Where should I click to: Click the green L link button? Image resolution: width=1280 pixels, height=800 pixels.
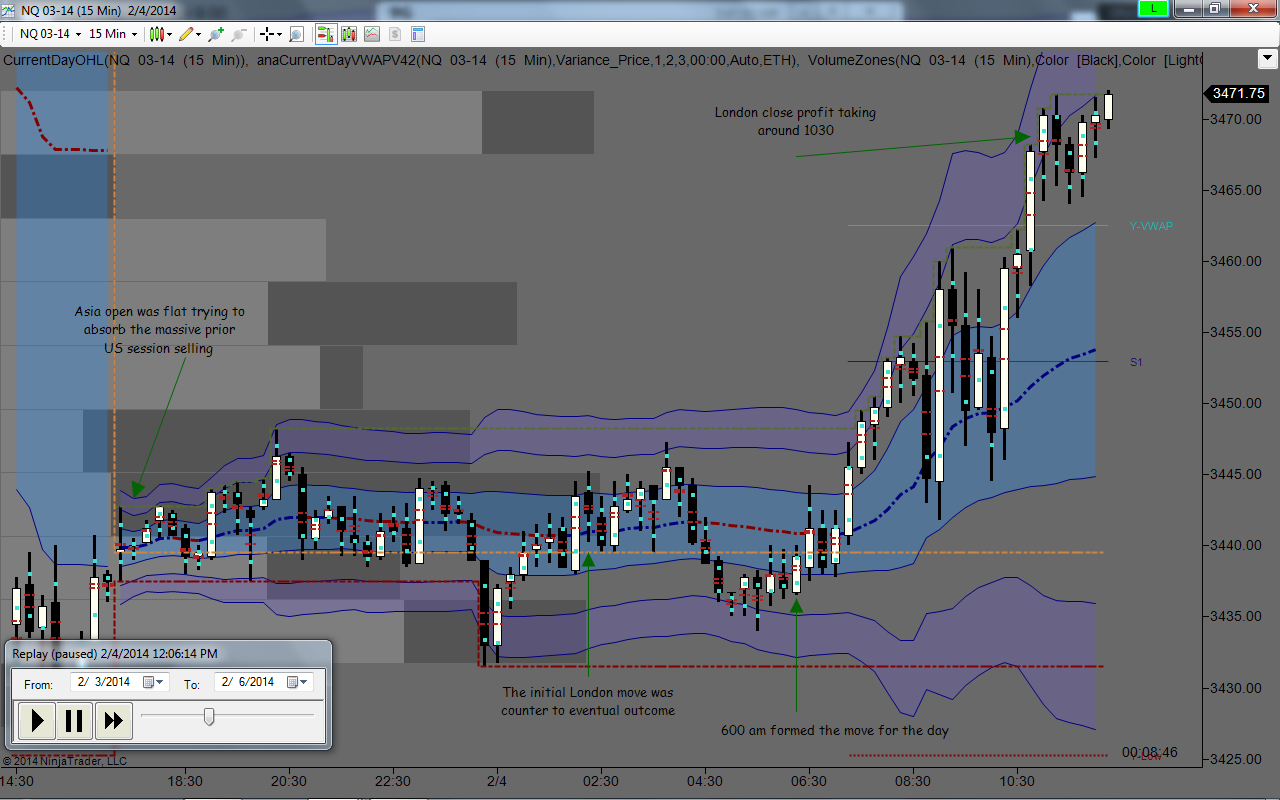(x=1154, y=8)
